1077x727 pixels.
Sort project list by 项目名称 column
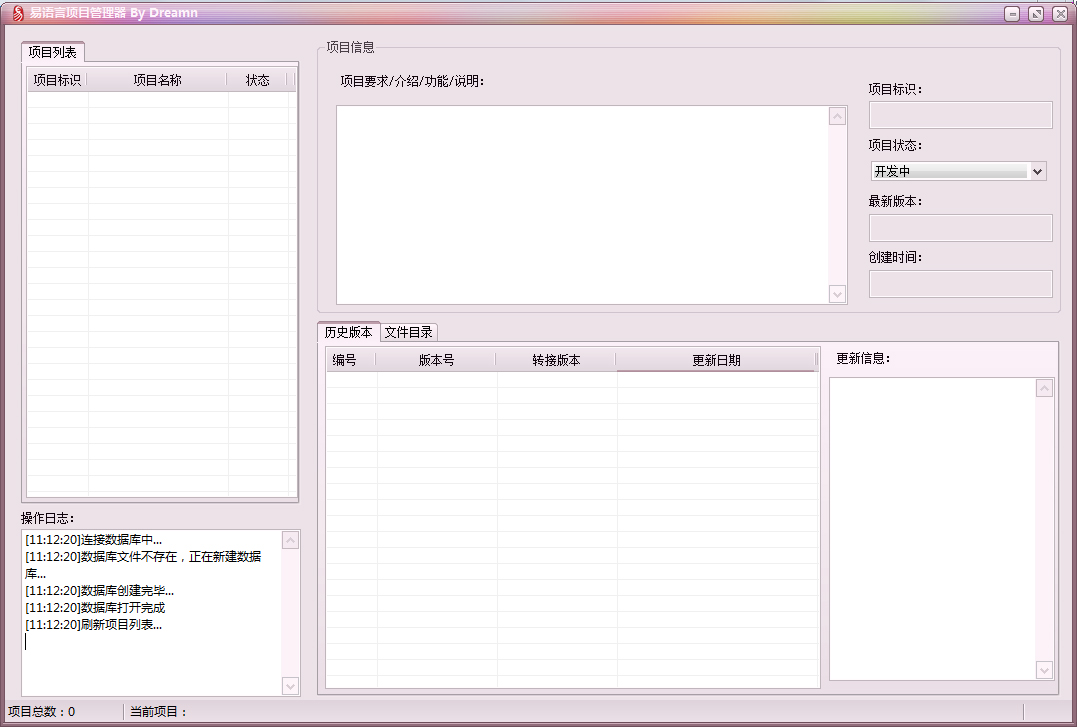(157, 80)
